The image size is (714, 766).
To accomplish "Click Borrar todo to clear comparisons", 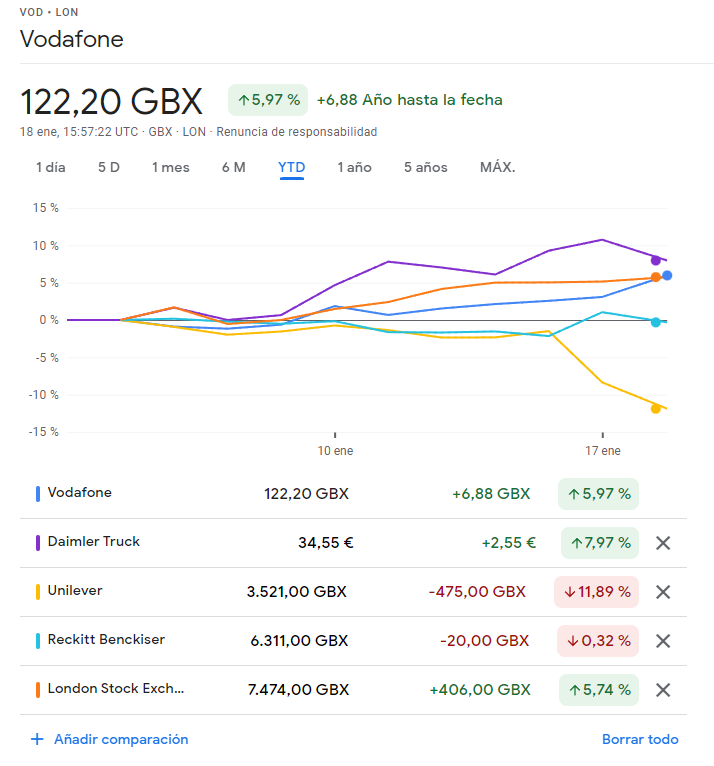I will (640, 740).
